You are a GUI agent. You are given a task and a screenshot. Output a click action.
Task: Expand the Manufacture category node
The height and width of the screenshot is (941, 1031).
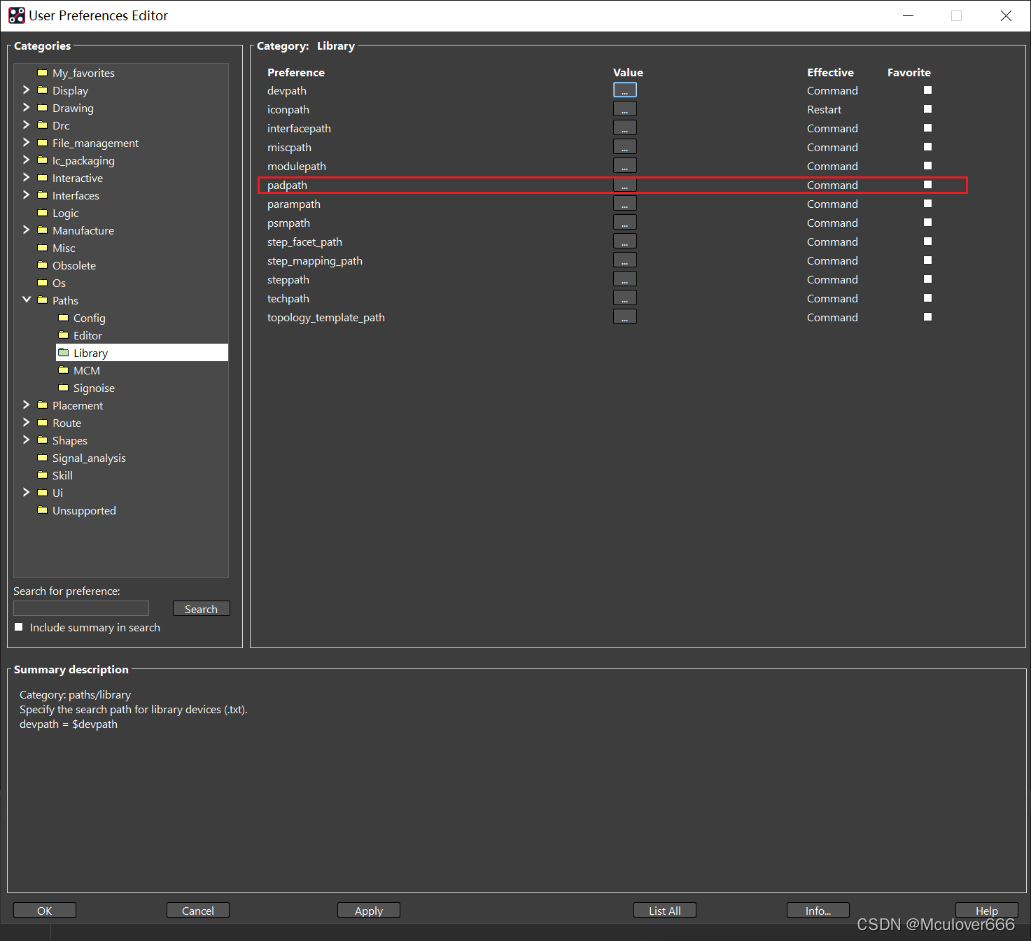tap(26, 230)
